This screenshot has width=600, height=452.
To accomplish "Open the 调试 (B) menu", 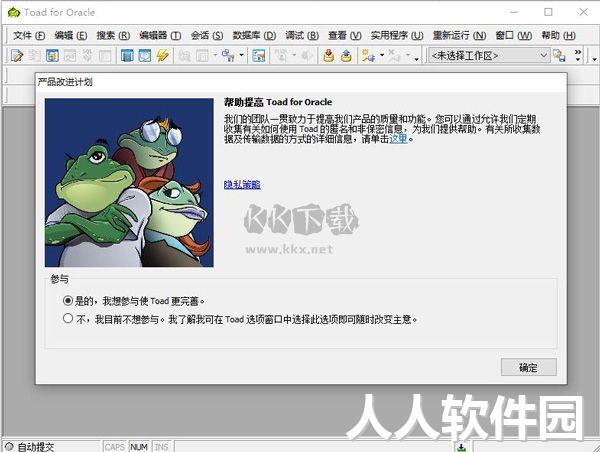I will pos(302,36).
